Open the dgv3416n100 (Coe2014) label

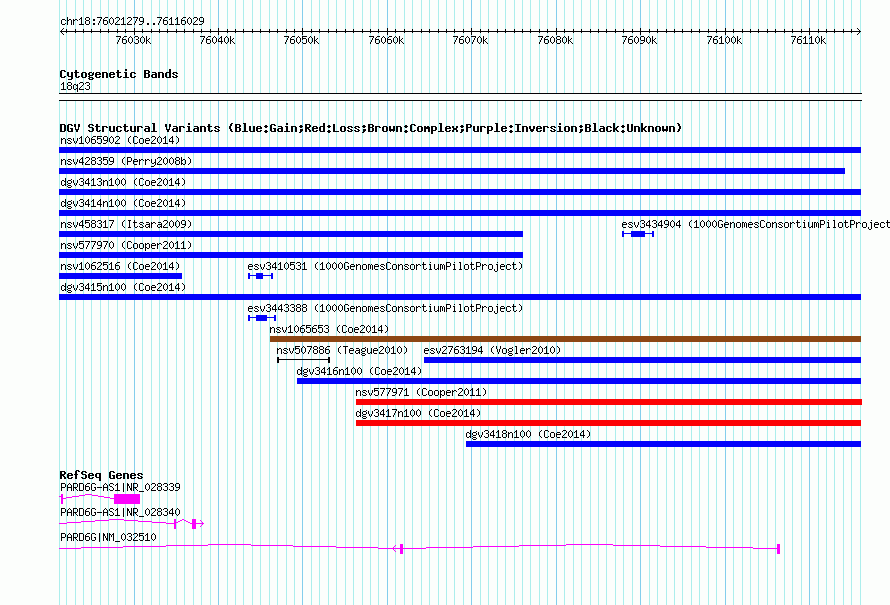click(x=359, y=371)
